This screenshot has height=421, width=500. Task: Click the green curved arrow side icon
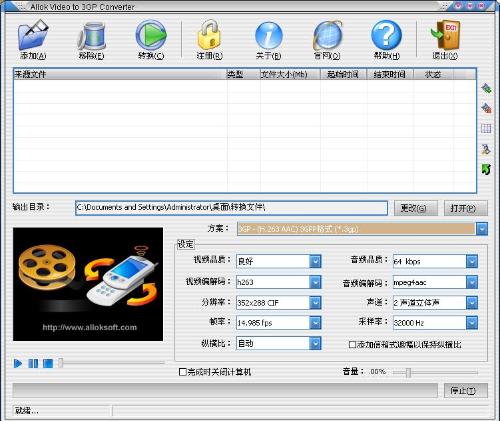click(486, 169)
